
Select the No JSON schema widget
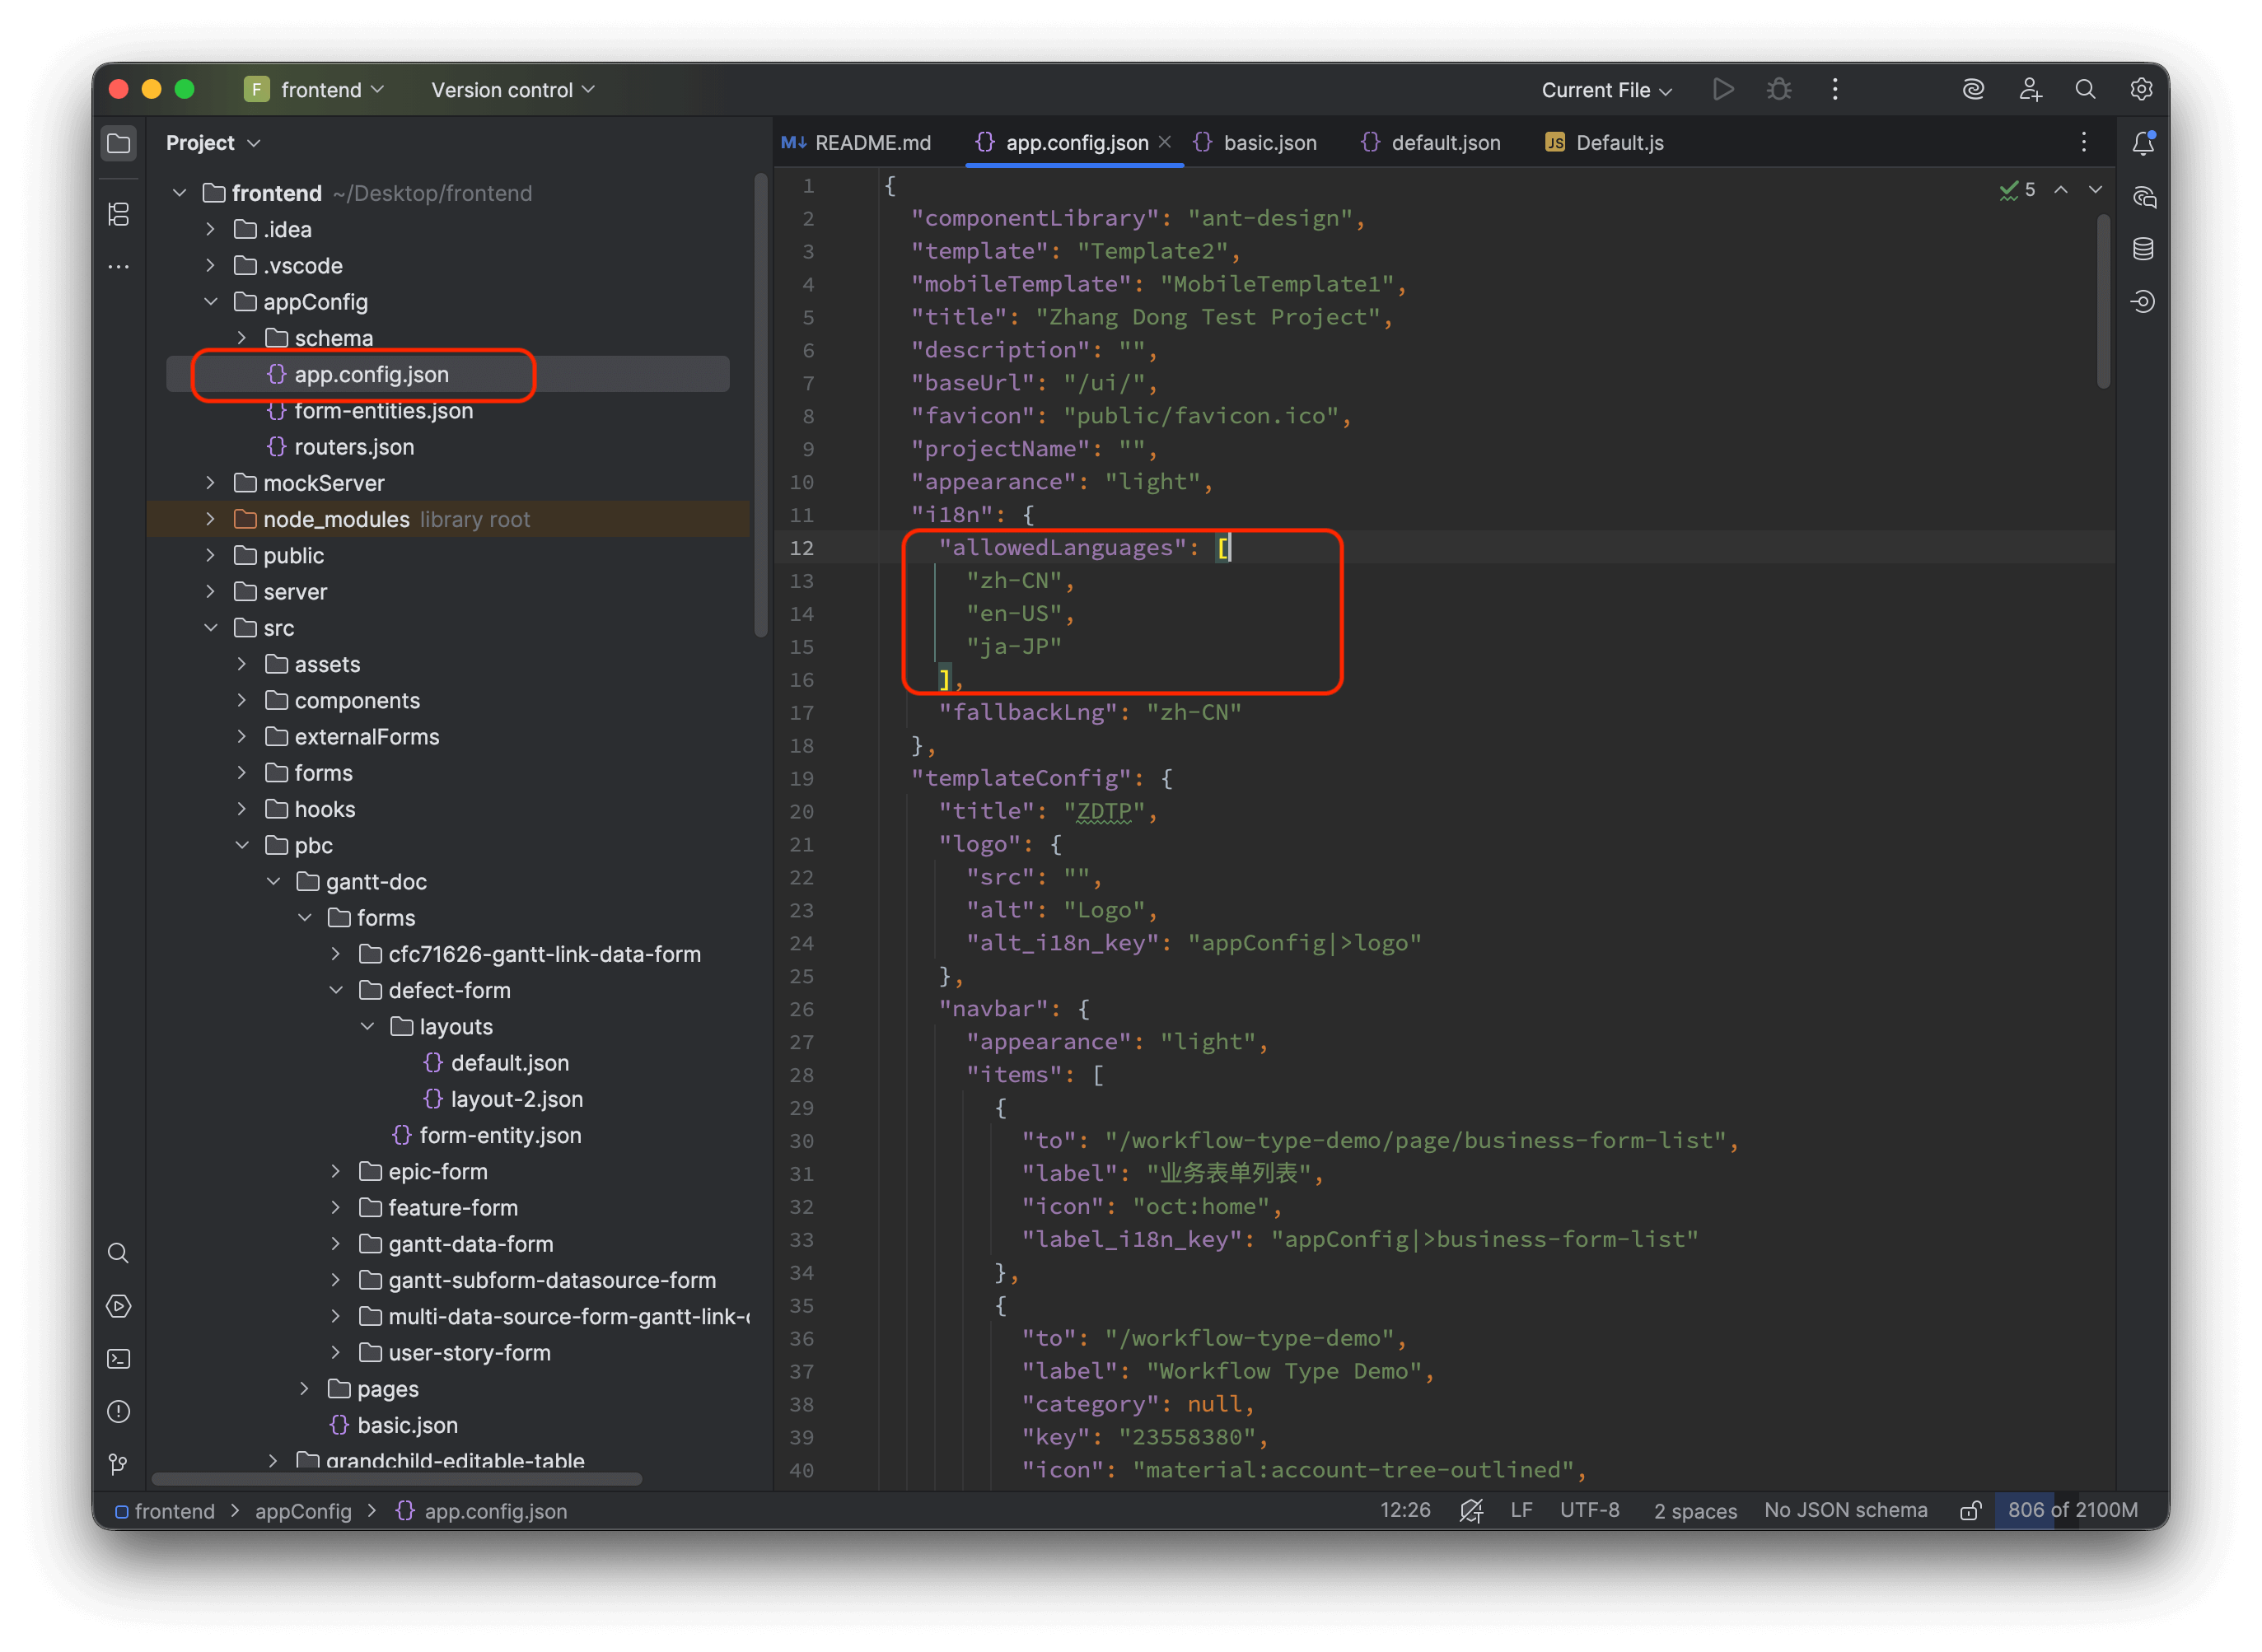(1846, 1511)
